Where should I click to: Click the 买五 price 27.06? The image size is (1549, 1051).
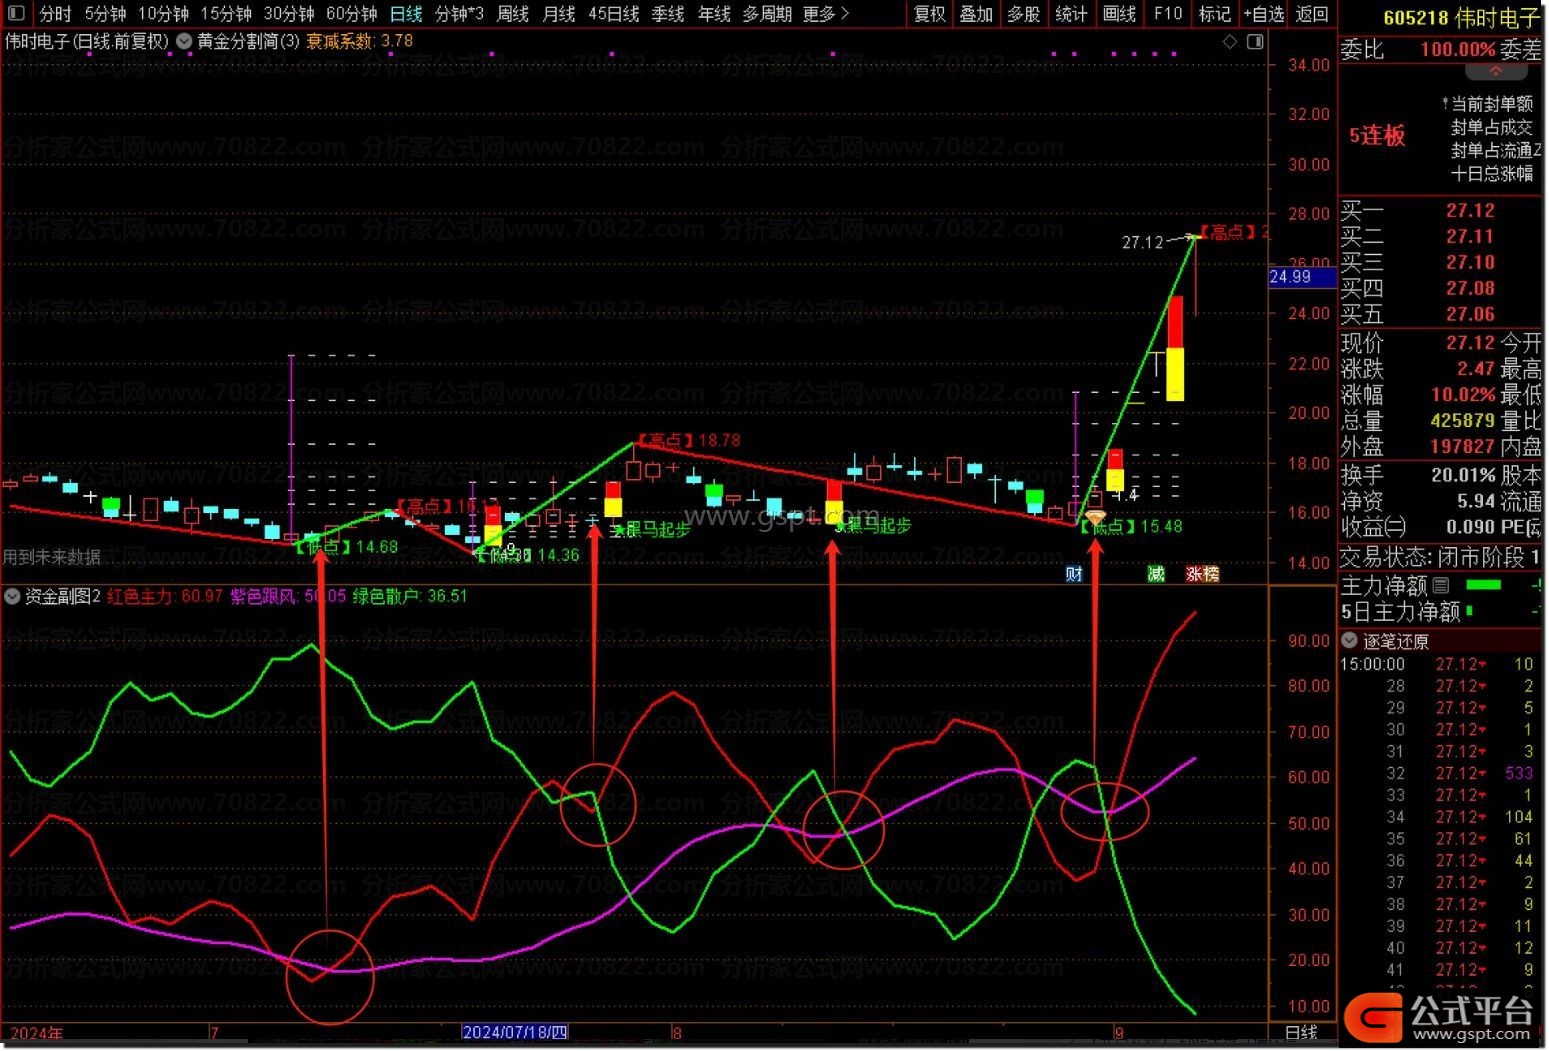pyautogui.click(x=1470, y=314)
